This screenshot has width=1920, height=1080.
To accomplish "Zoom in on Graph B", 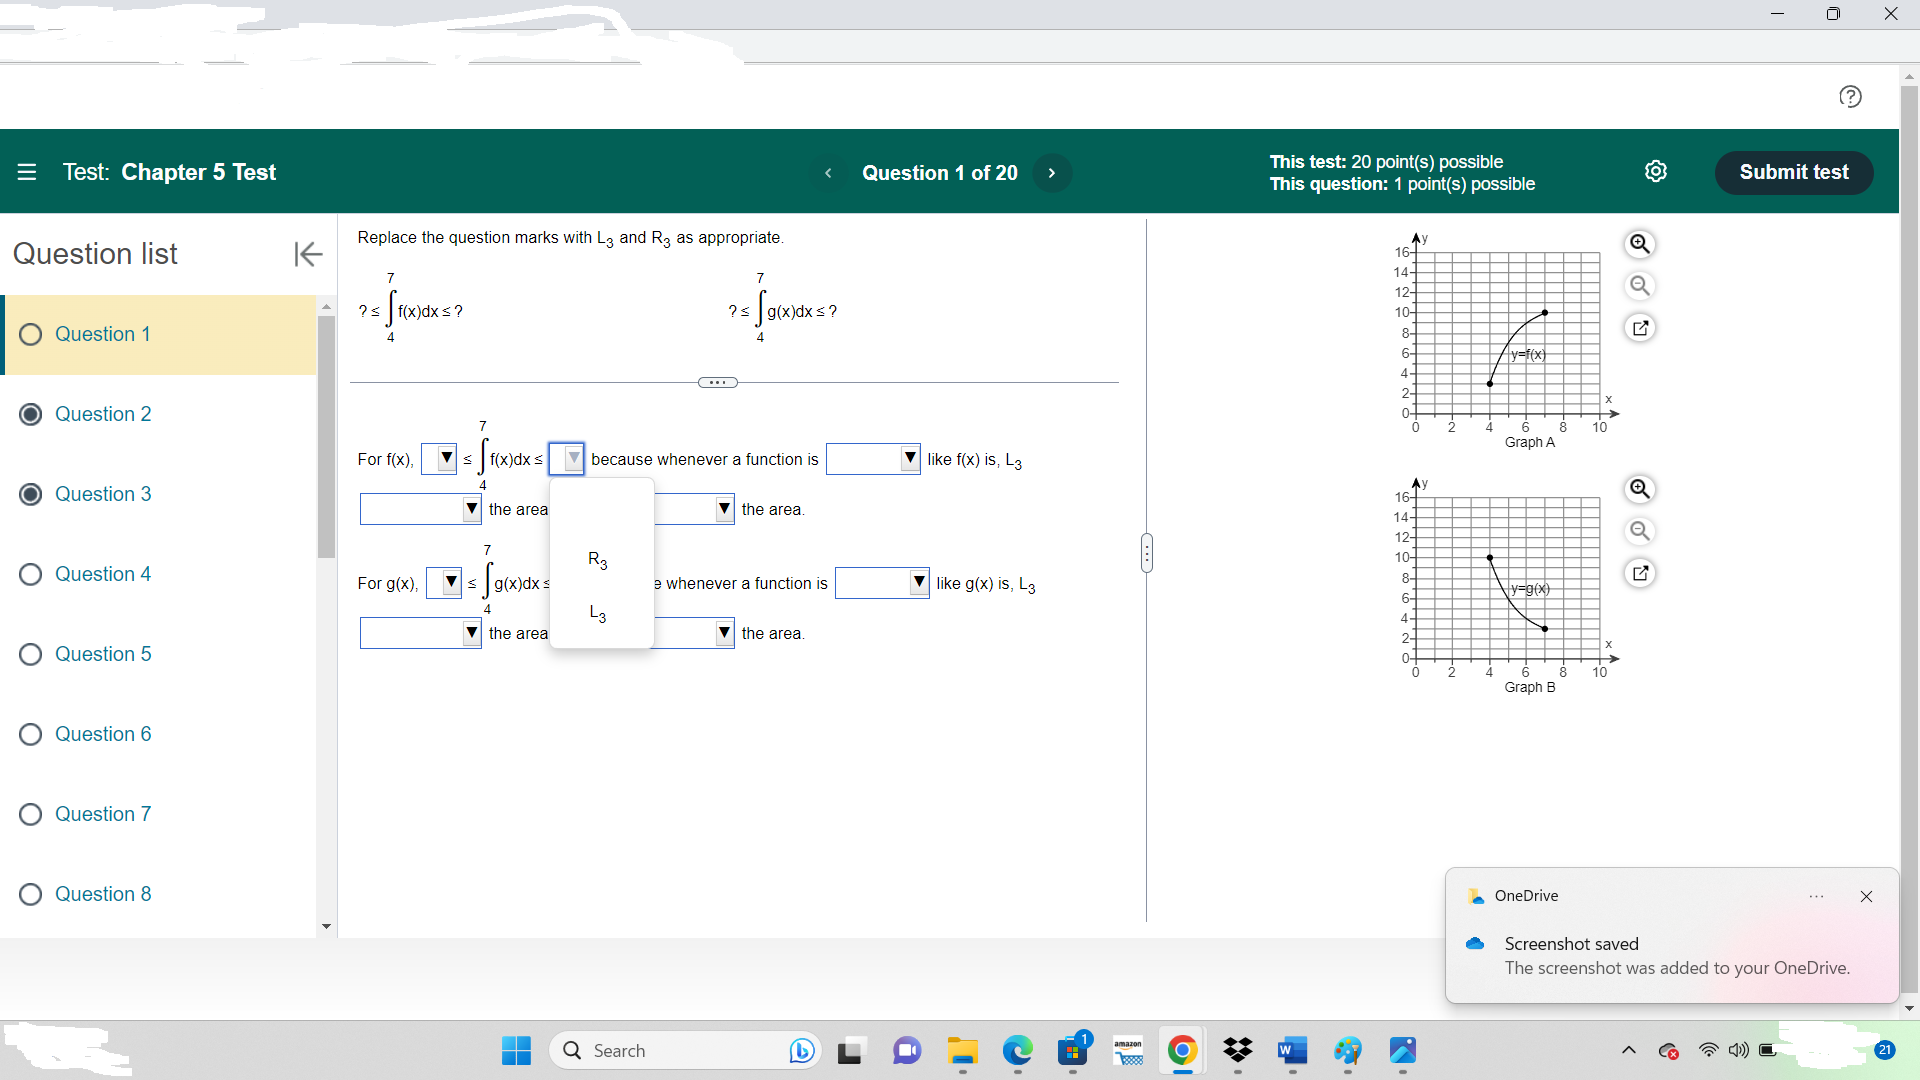I will coord(1640,489).
